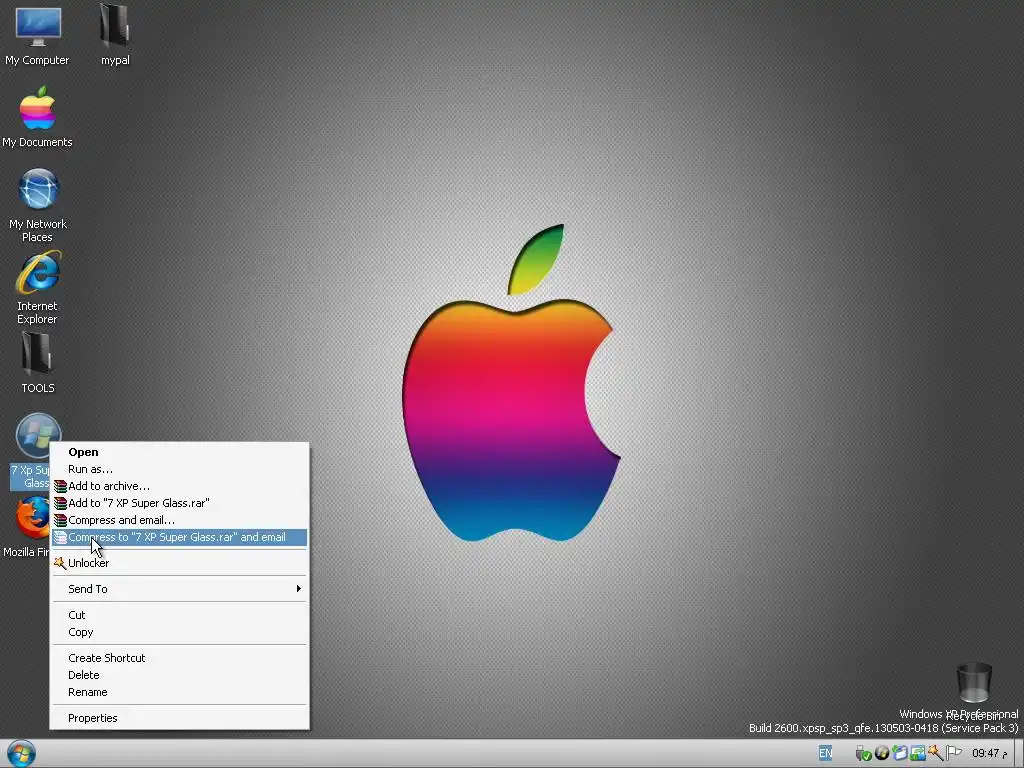Click the white flag tray icon
1024x768 pixels.
click(953, 753)
